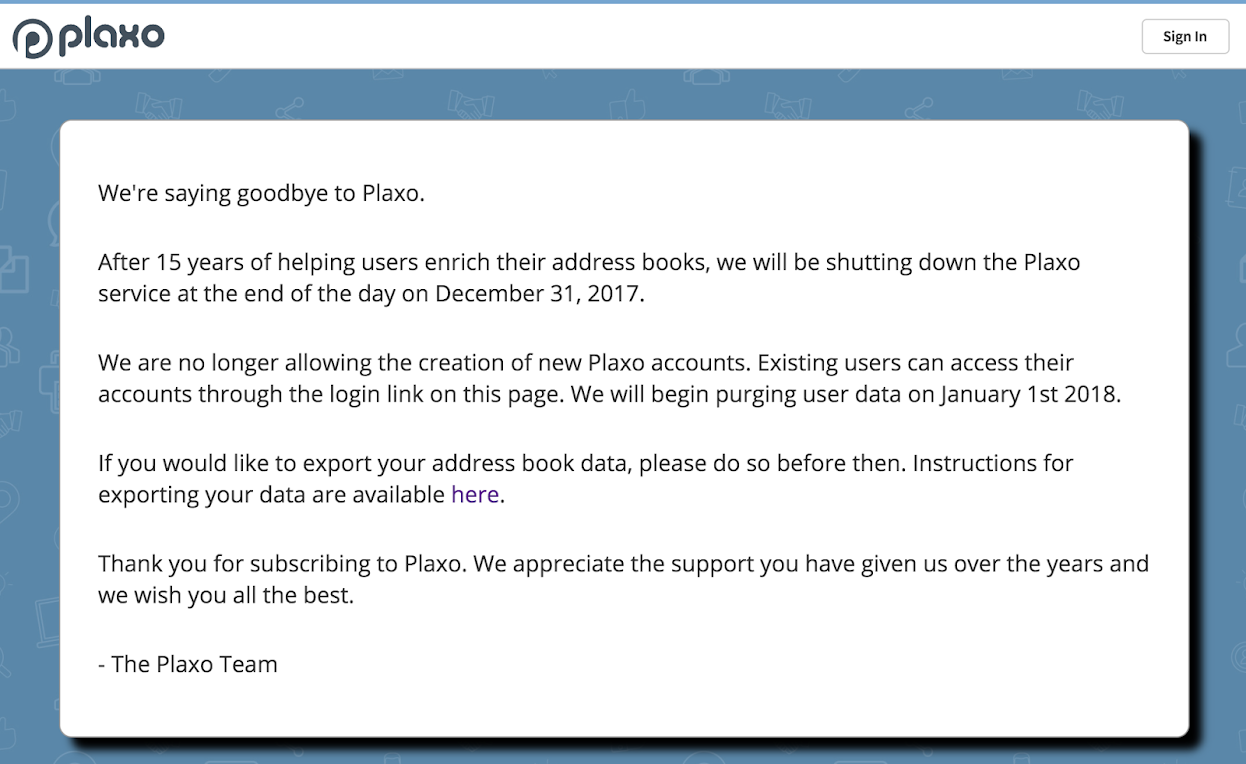Open the Sign In button
This screenshot has height=764, width=1246.
(x=1185, y=37)
